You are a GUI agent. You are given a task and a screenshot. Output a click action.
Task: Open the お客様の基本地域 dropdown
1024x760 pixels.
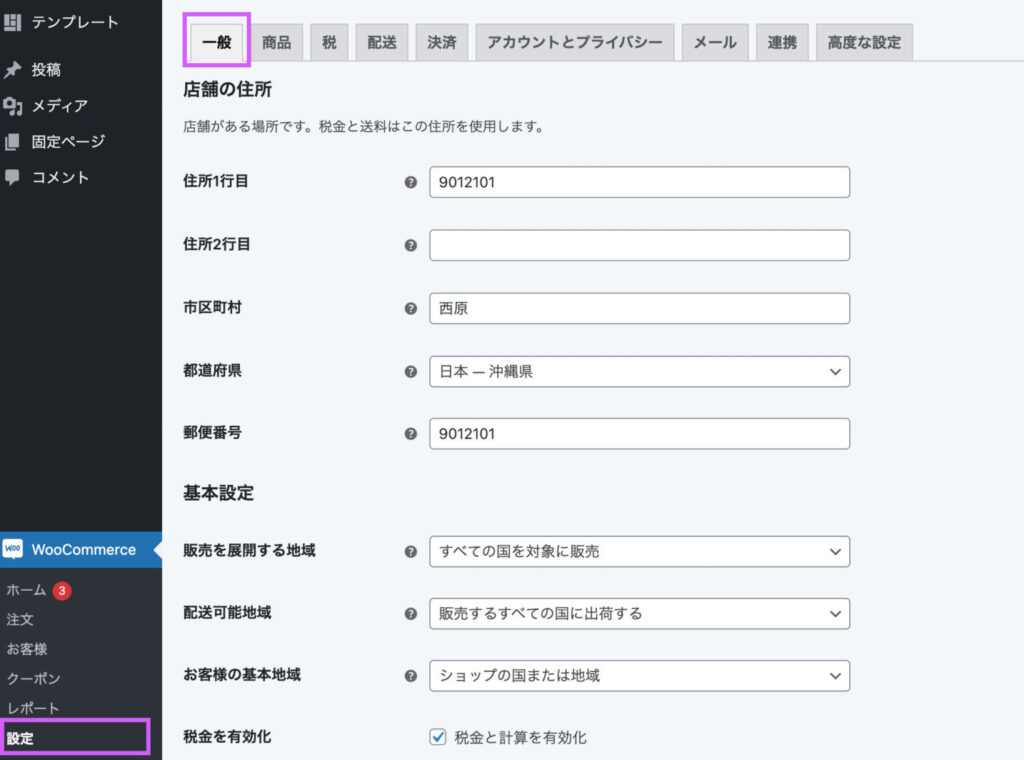[639, 676]
